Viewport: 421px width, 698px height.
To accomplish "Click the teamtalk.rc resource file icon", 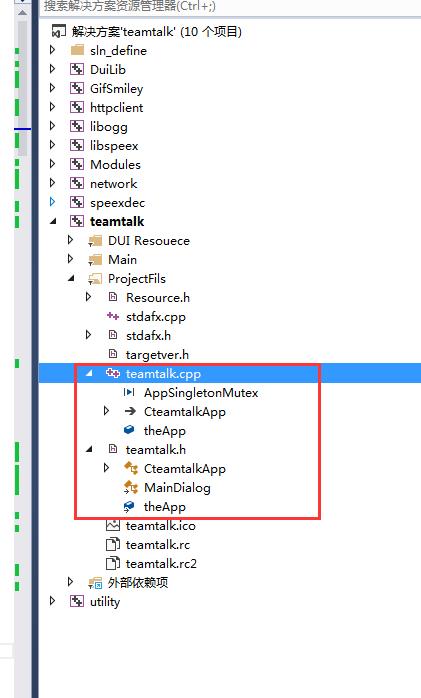I will 113,544.
